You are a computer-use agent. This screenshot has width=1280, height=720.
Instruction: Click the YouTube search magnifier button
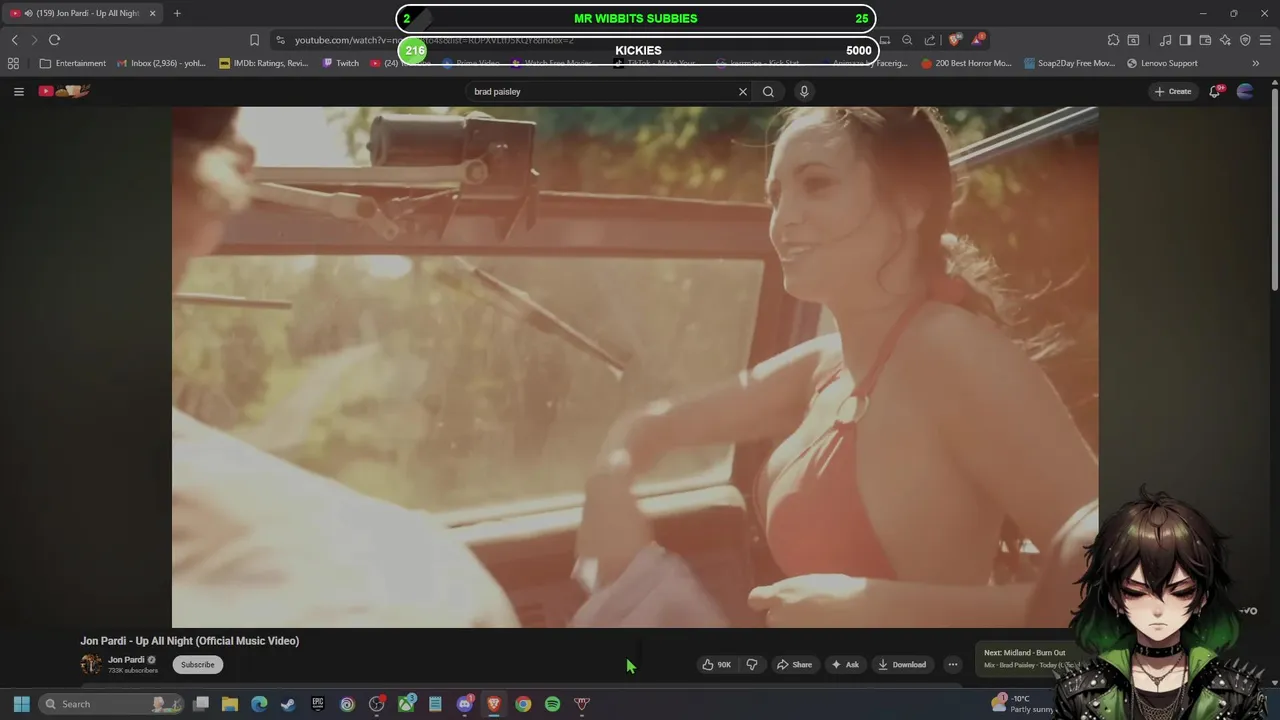pyautogui.click(x=768, y=91)
